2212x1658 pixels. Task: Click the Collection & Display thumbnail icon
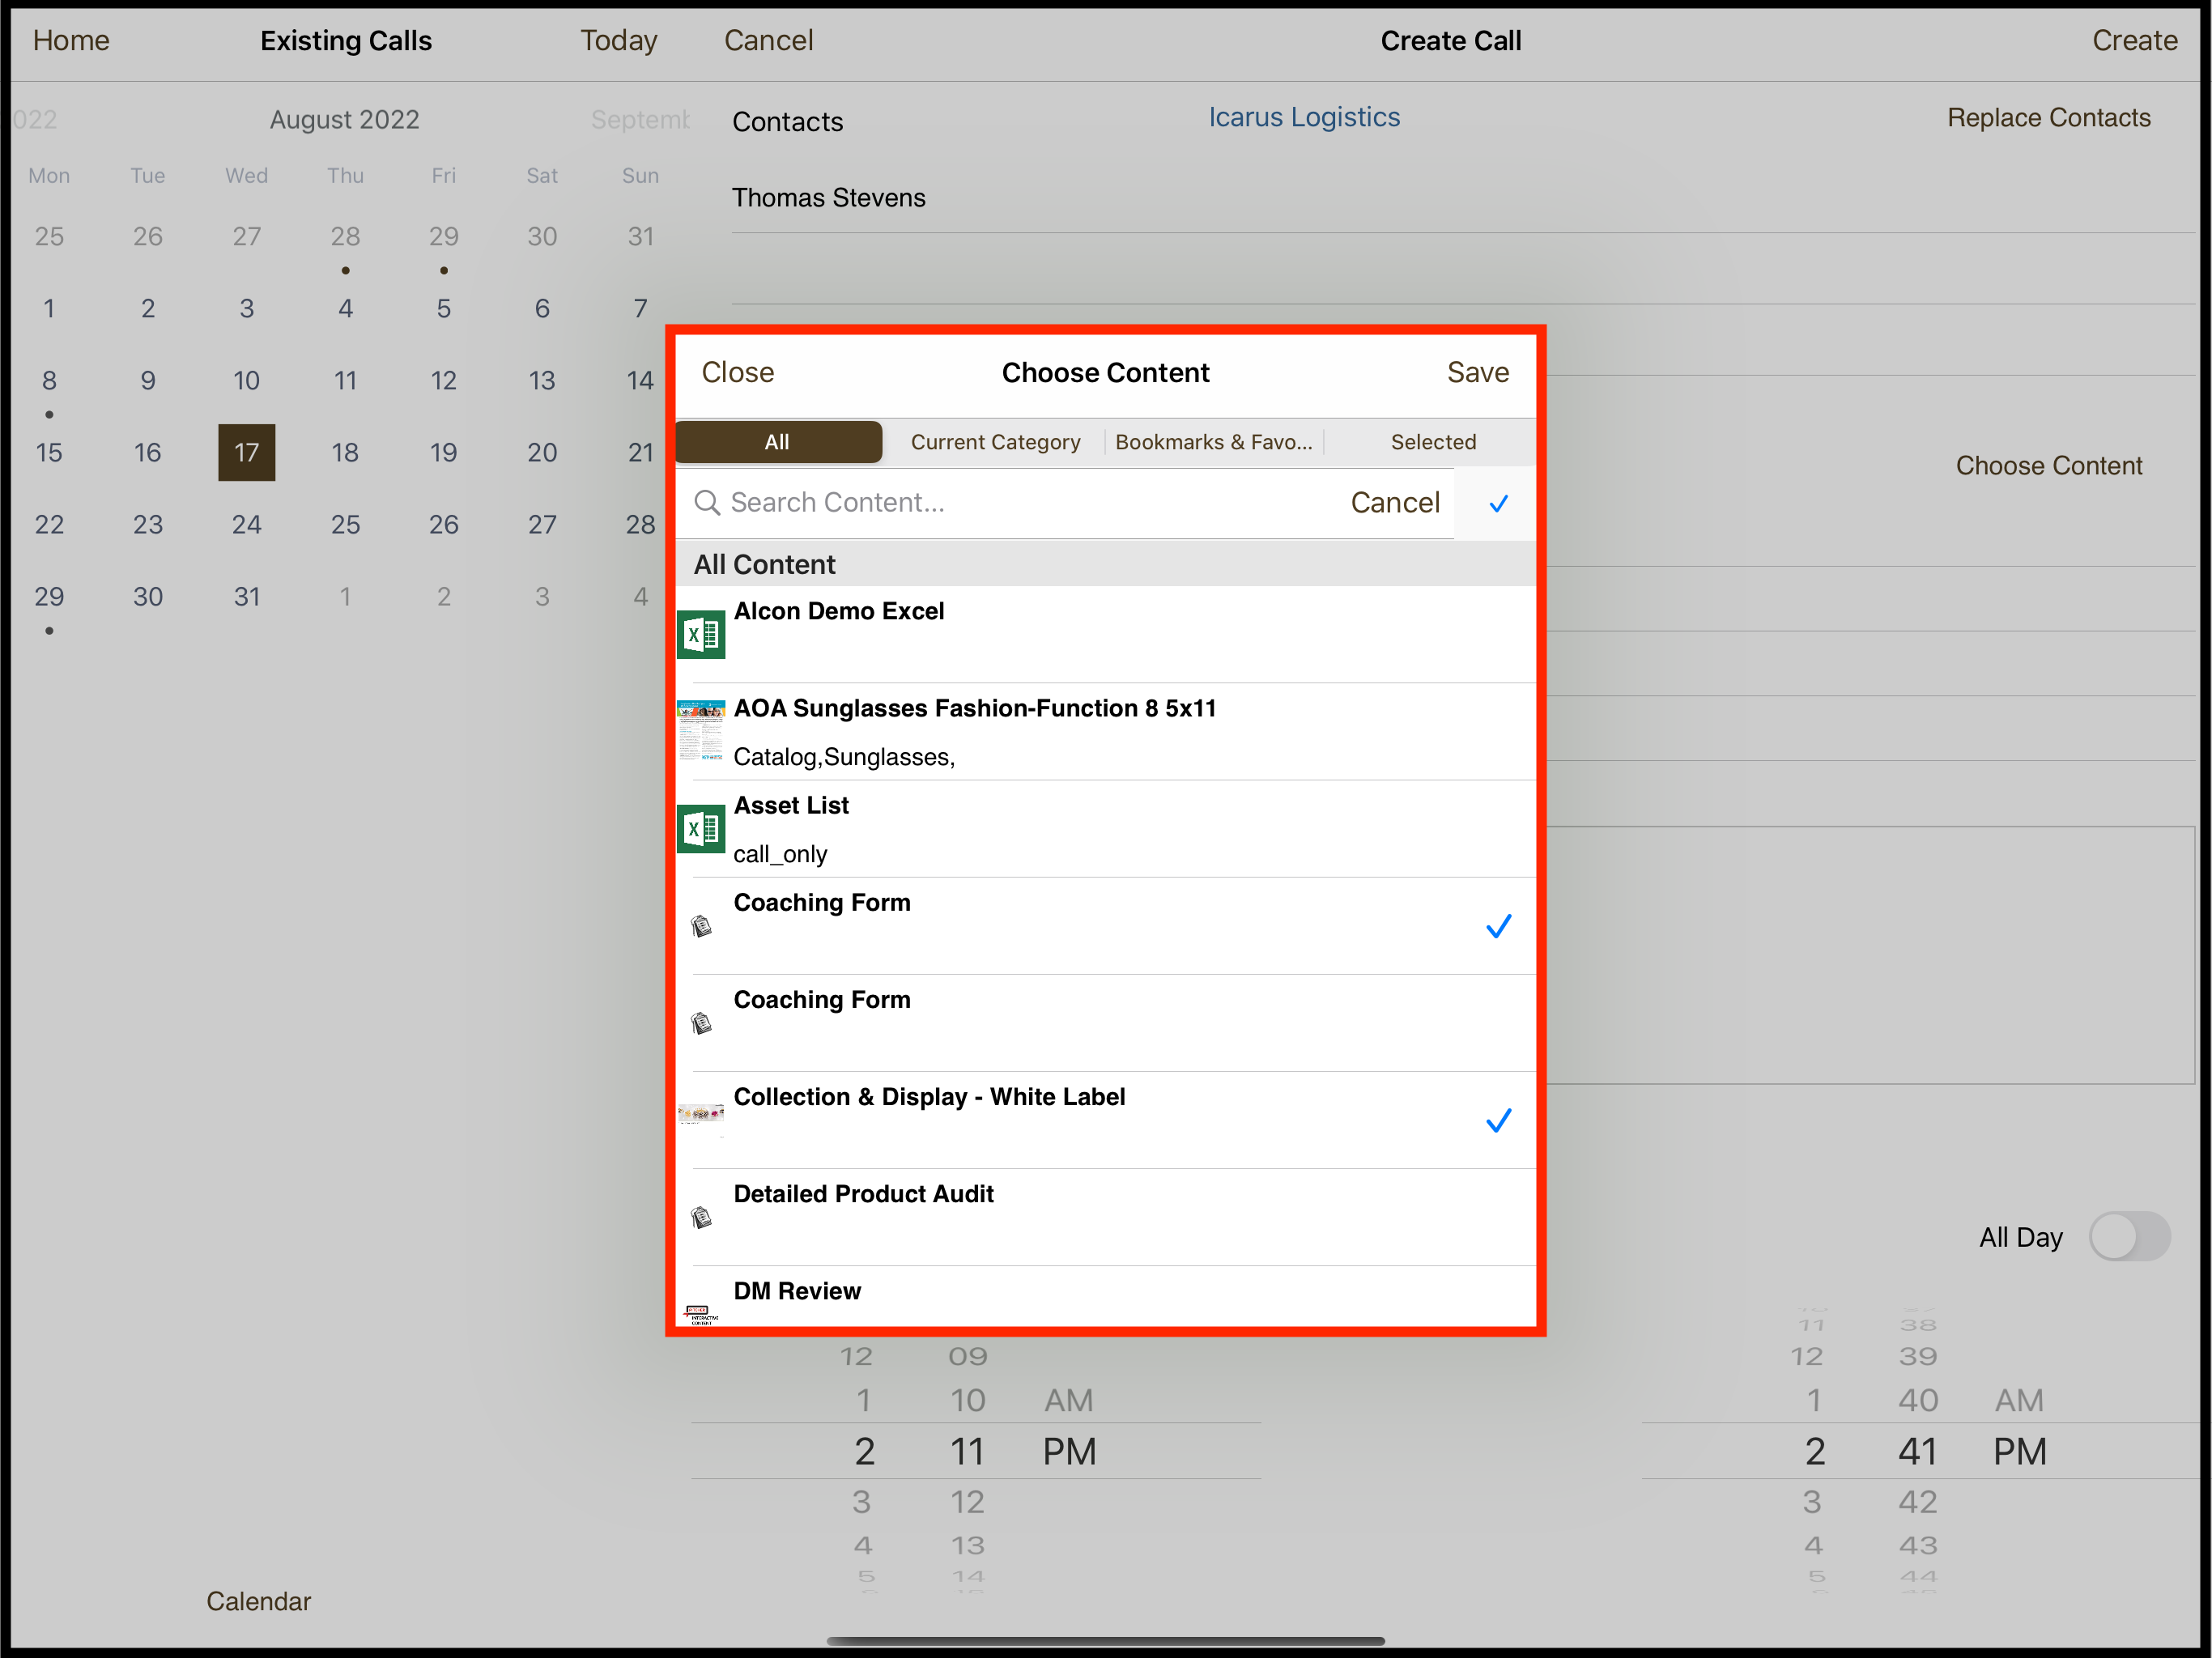(701, 1115)
